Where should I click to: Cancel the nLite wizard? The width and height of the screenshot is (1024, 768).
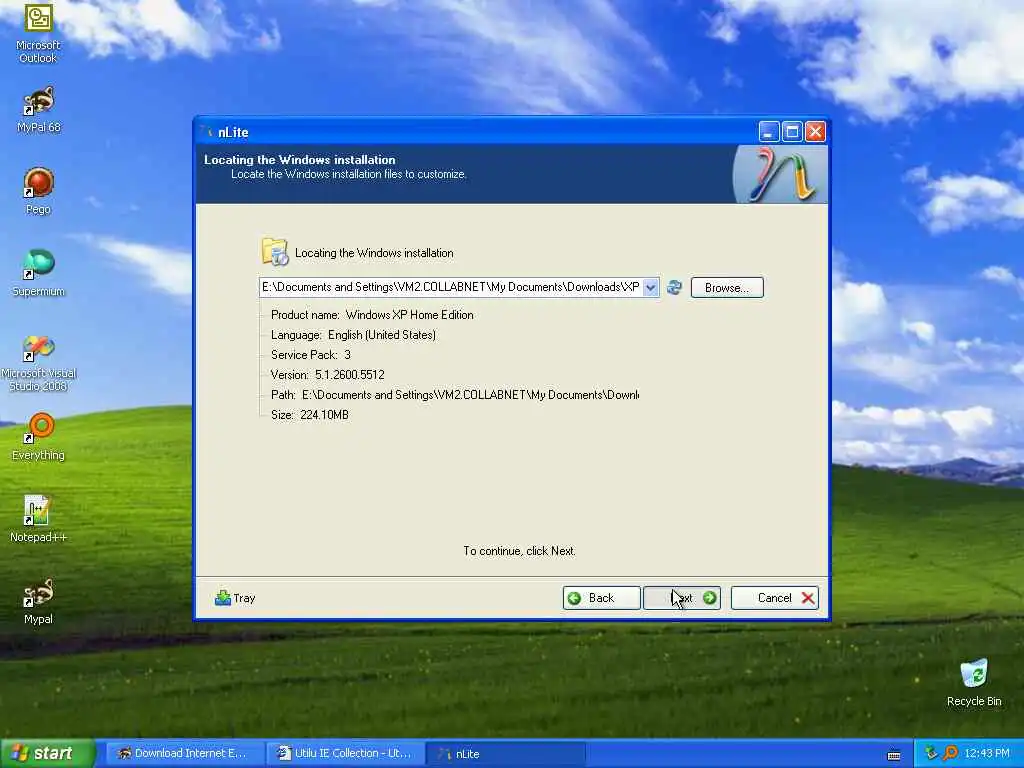[775, 598]
